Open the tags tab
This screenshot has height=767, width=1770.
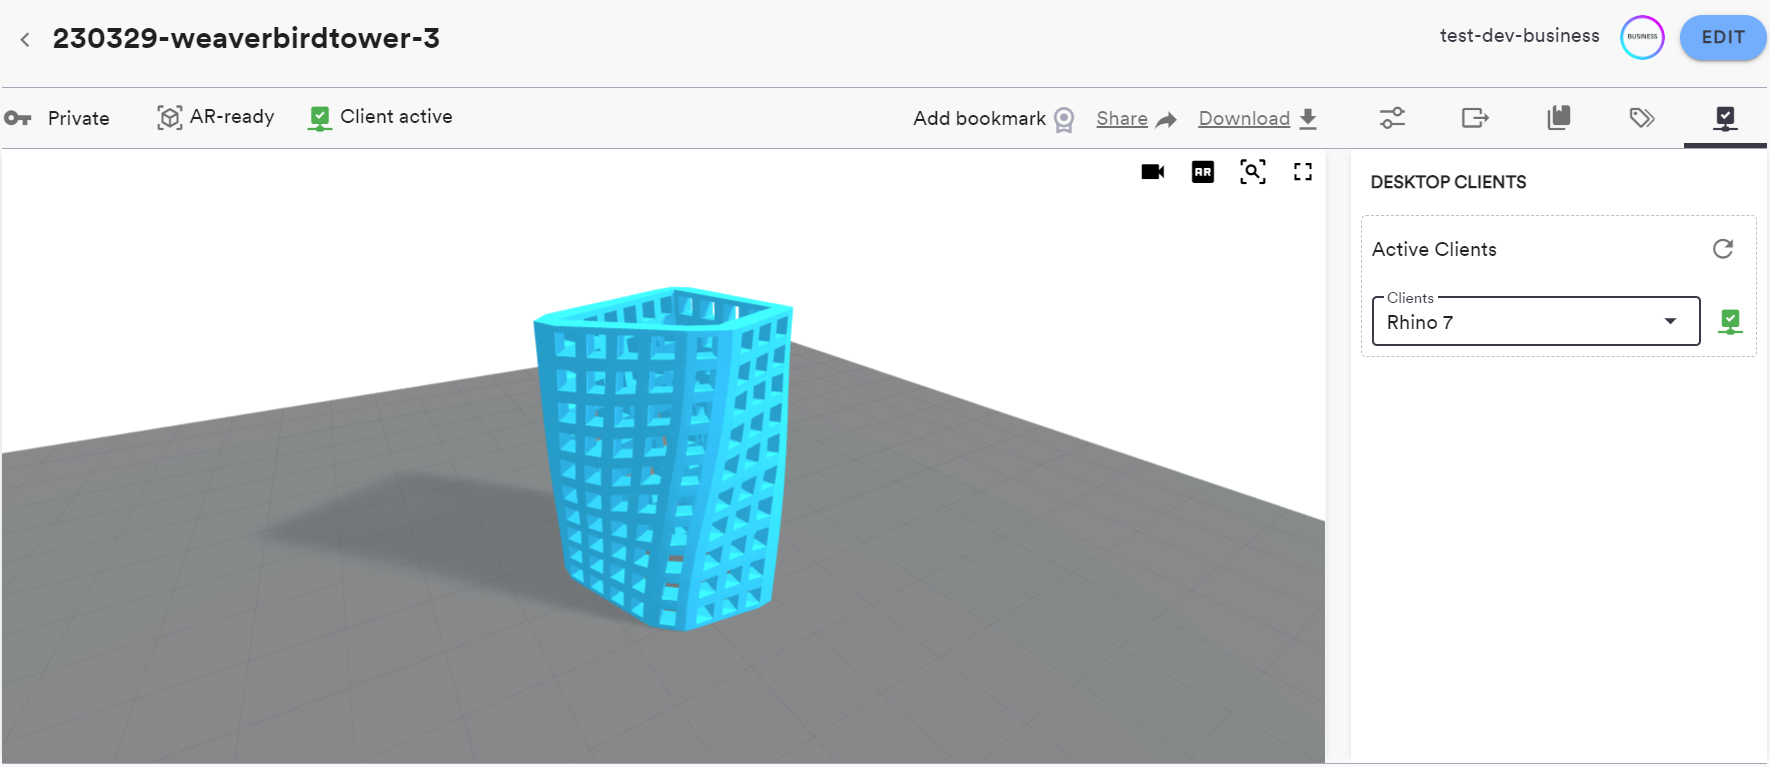pos(1641,118)
